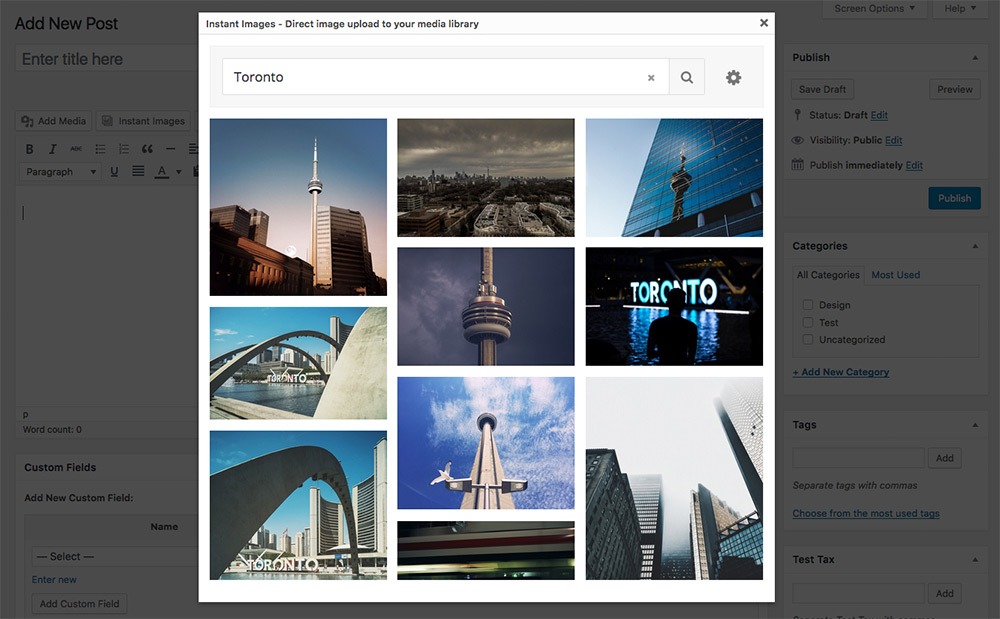Check the Uncategorized category
The image size is (1000, 619).
click(x=808, y=339)
